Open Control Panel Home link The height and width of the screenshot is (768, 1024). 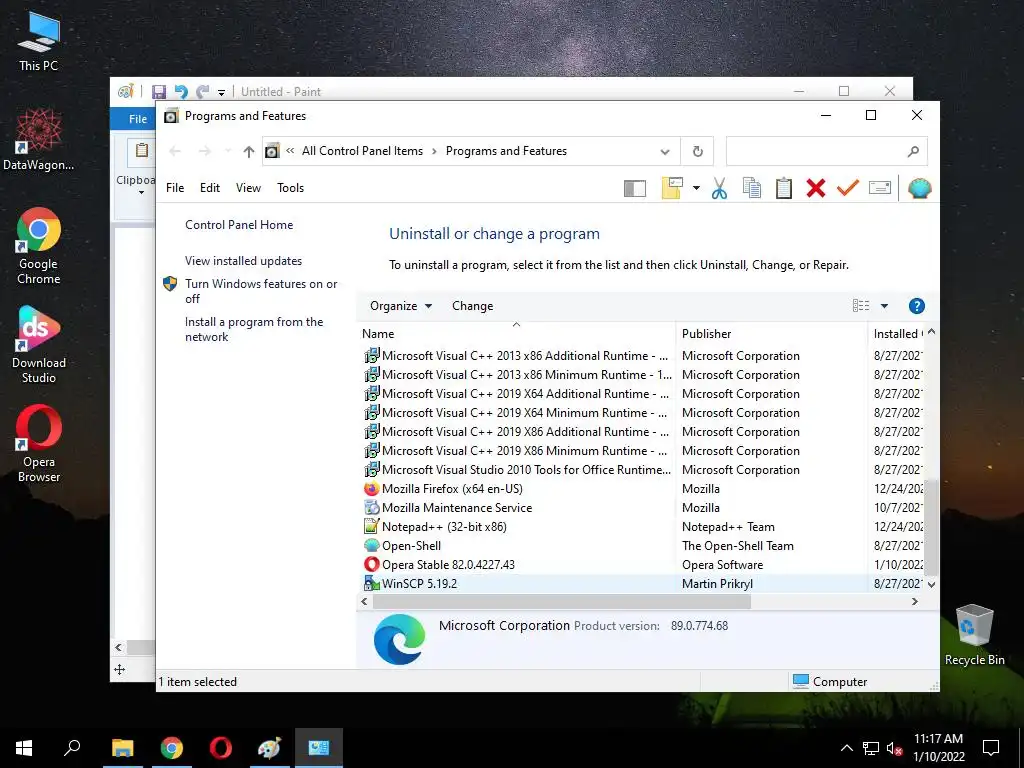tap(239, 225)
